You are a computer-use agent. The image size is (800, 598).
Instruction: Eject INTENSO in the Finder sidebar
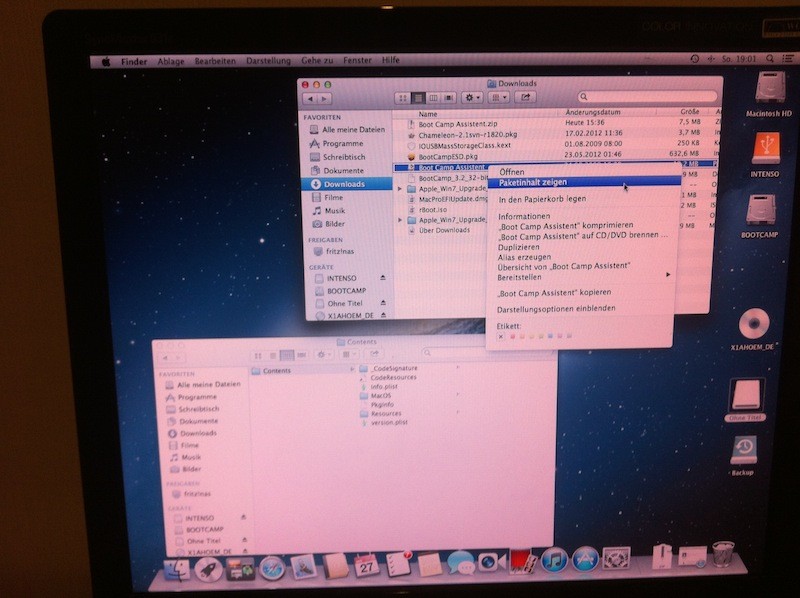tap(382, 278)
